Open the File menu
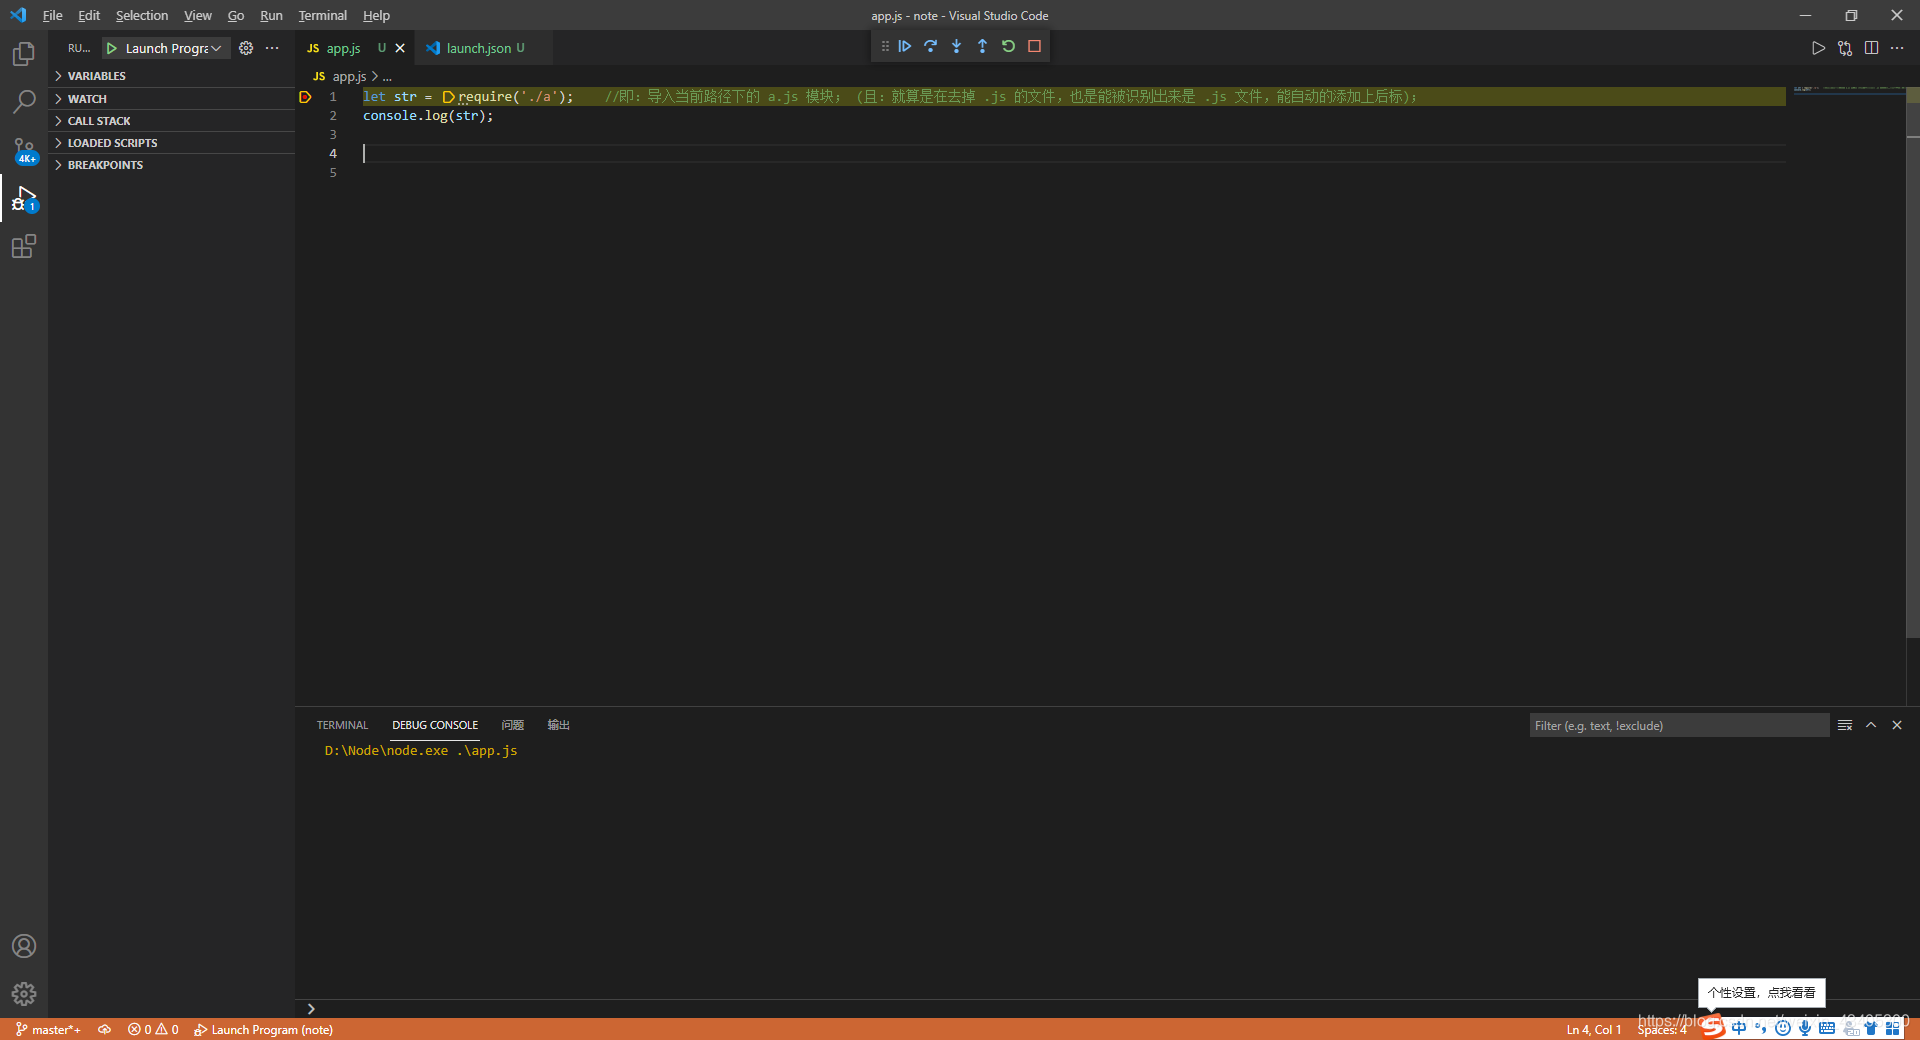This screenshot has width=1920, height=1040. click(52, 15)
